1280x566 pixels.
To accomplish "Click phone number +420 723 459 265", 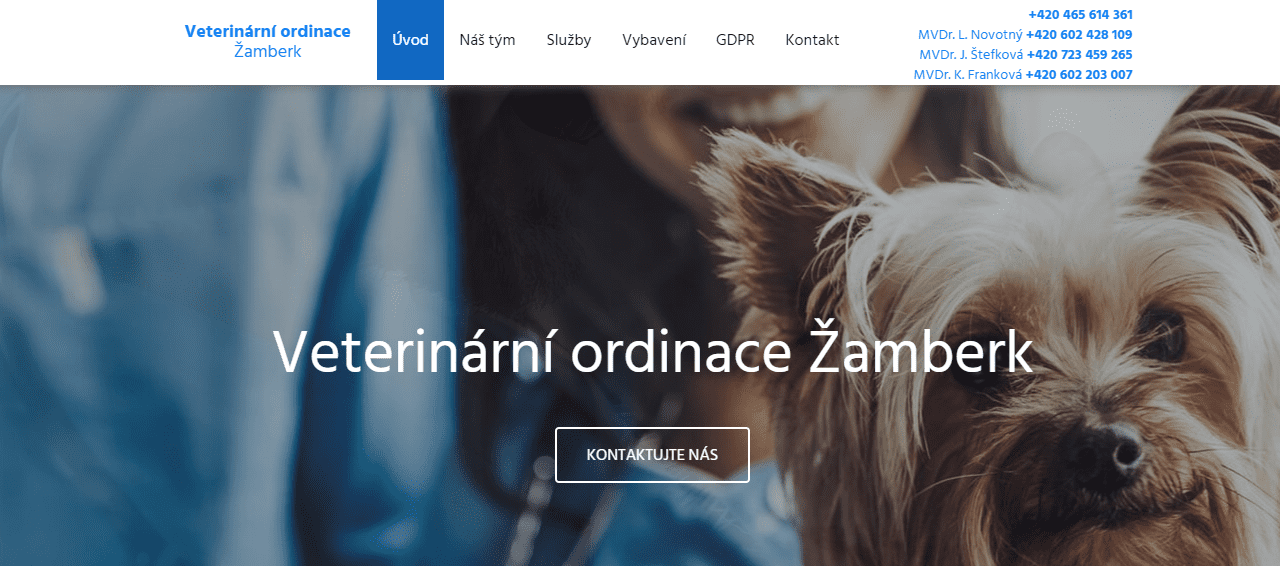I will [1079, 54].
